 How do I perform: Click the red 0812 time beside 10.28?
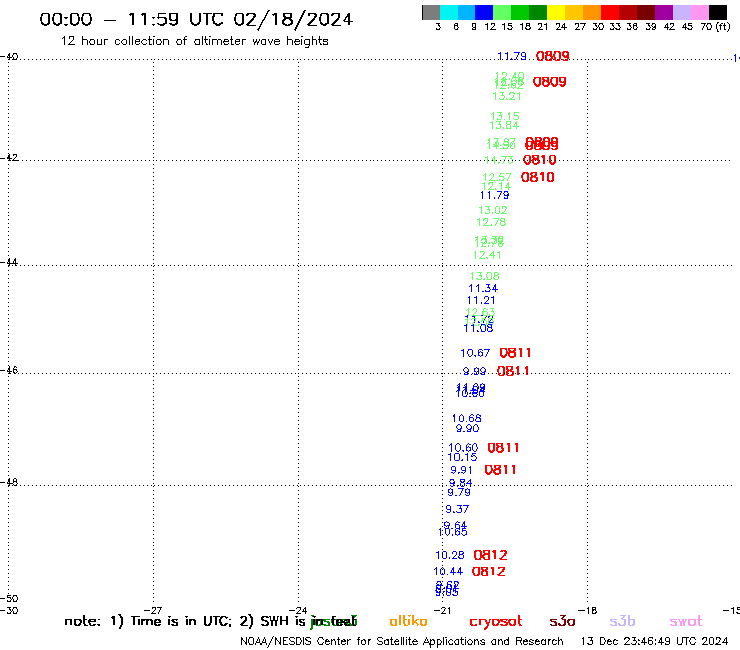point(490,555)
